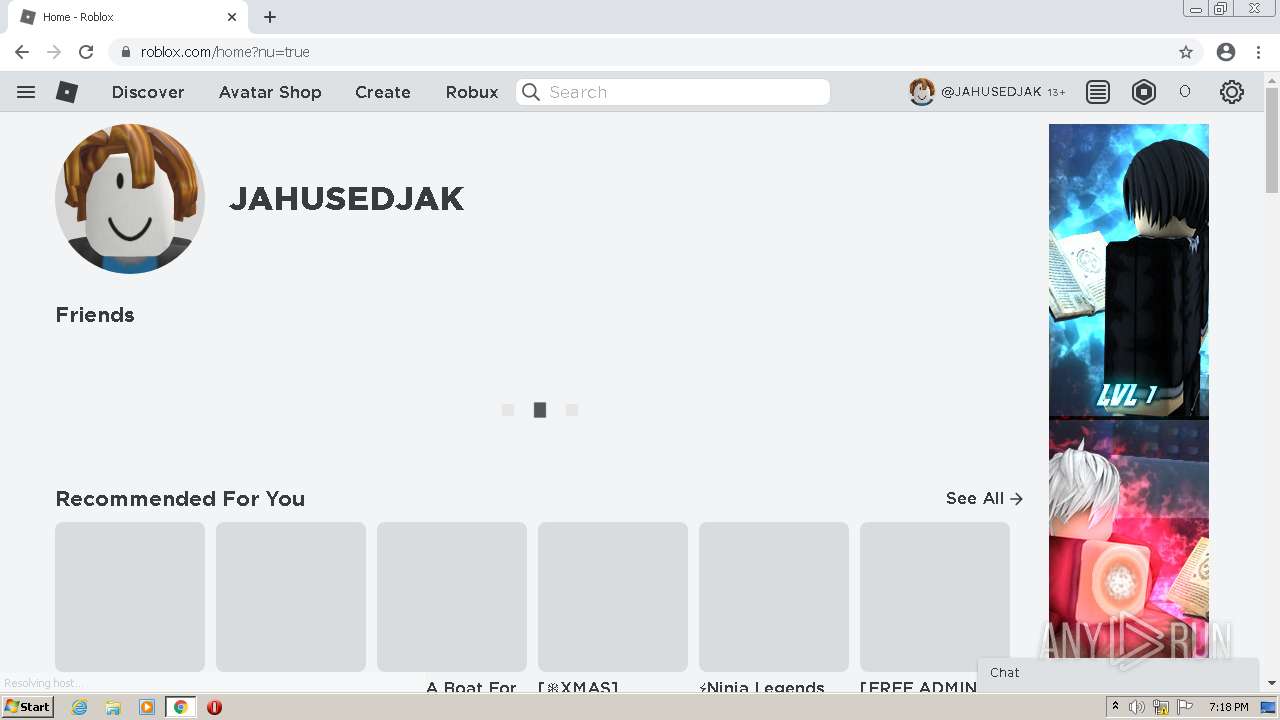
Task: Click the network tray icon
Action: point(1161,707)
